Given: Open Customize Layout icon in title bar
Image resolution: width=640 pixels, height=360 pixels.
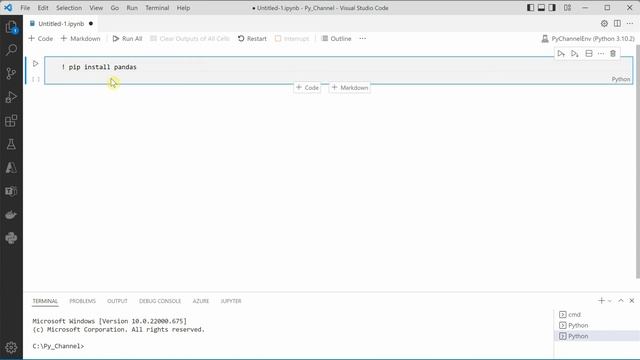Looking at the screenshot, I should coord(567,8).
